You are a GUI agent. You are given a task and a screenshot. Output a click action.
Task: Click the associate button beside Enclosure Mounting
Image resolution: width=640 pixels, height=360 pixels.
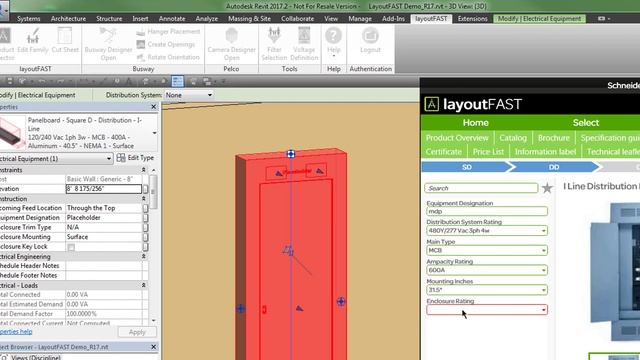(x=145, y=237)
